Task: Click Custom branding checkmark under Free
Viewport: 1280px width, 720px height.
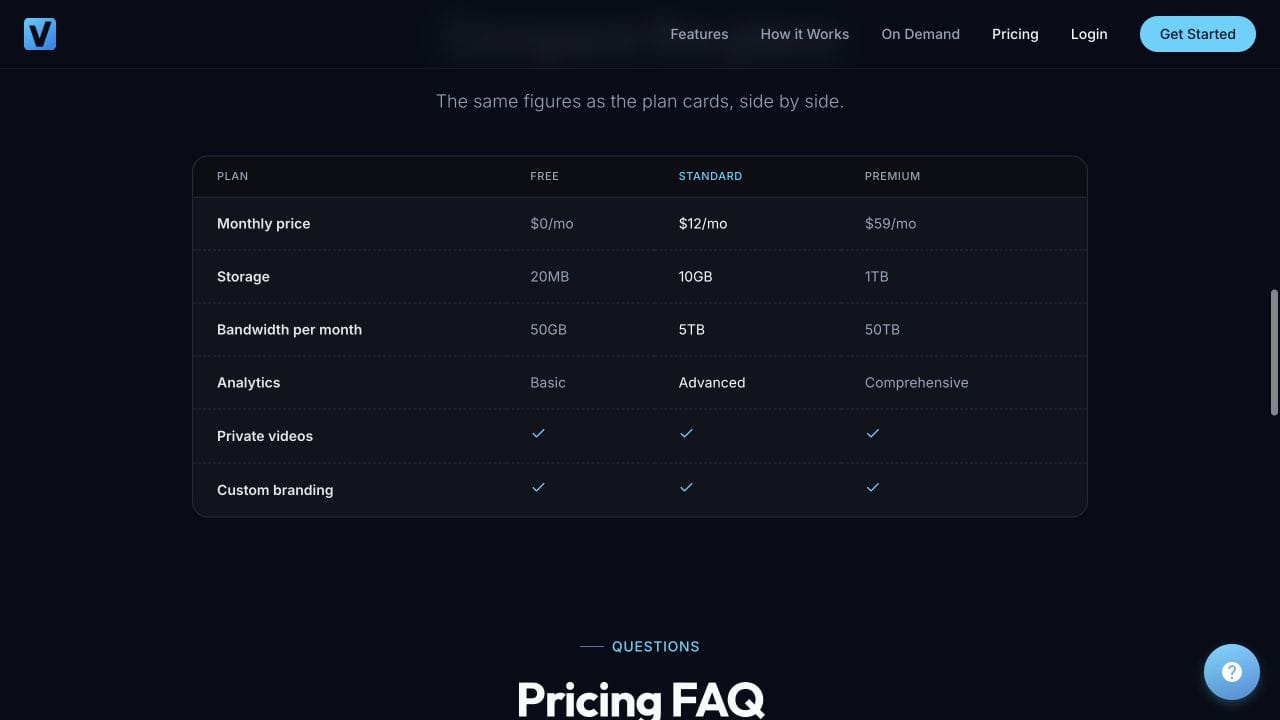Action: click(538, 487)
